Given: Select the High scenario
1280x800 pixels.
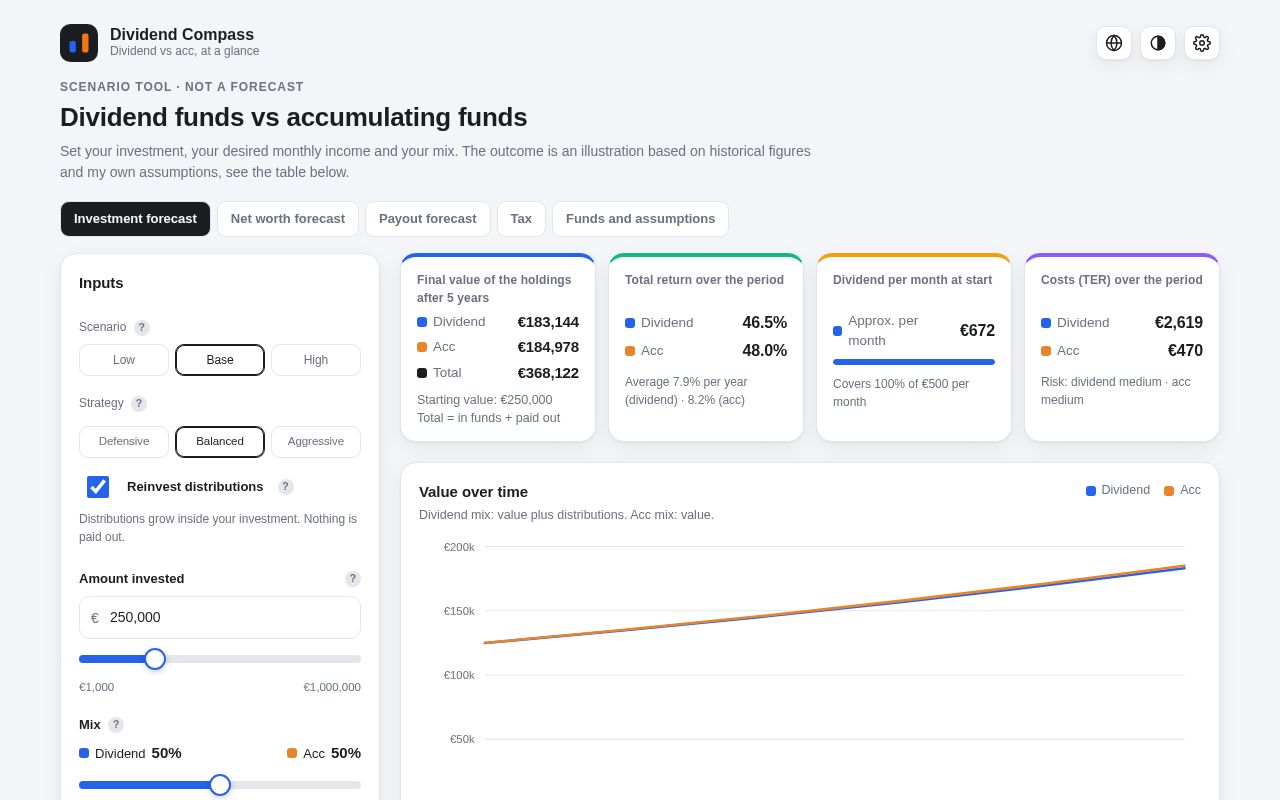Looking at the screenshot, I should [x=316, y=360].
